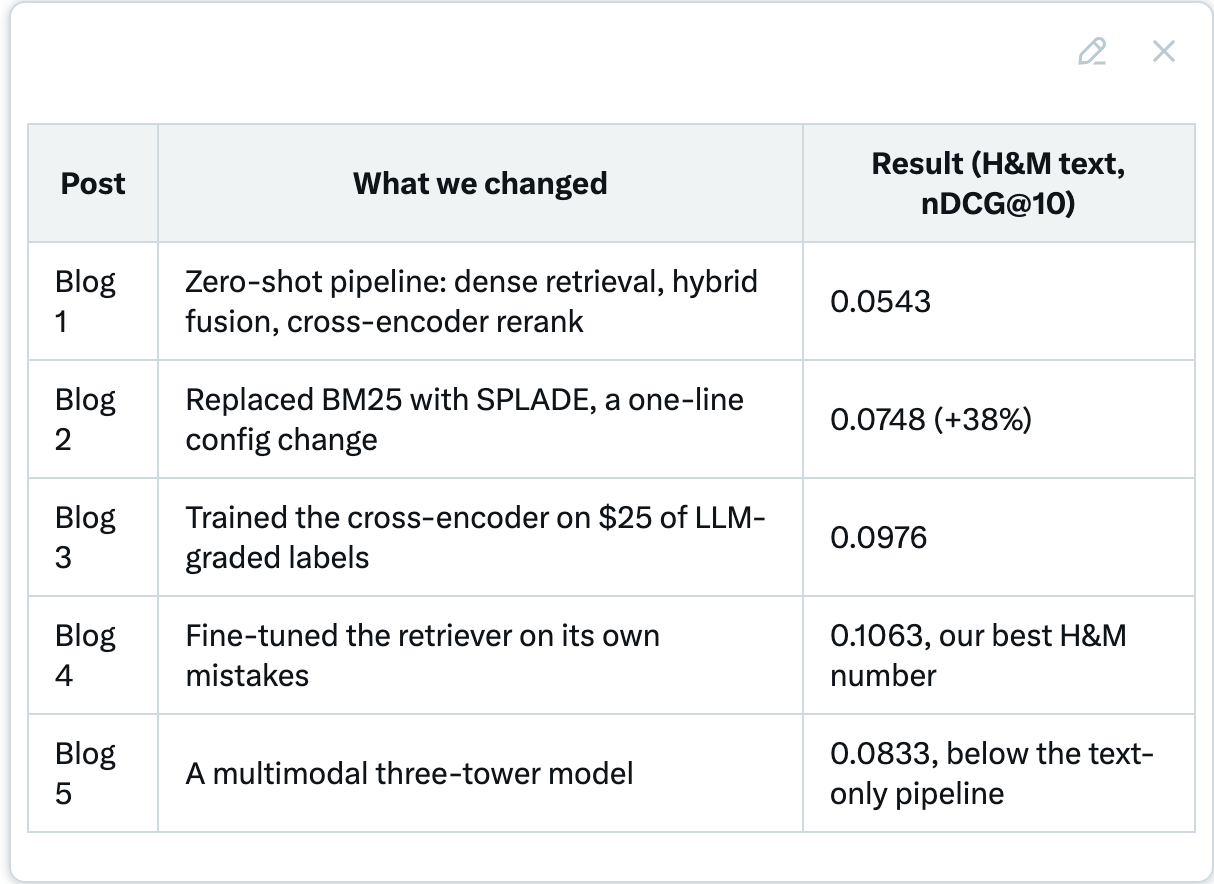Click the LLM-graded labels description cell
This screenshot has width=1214, height=884.
tap(480, 537)
